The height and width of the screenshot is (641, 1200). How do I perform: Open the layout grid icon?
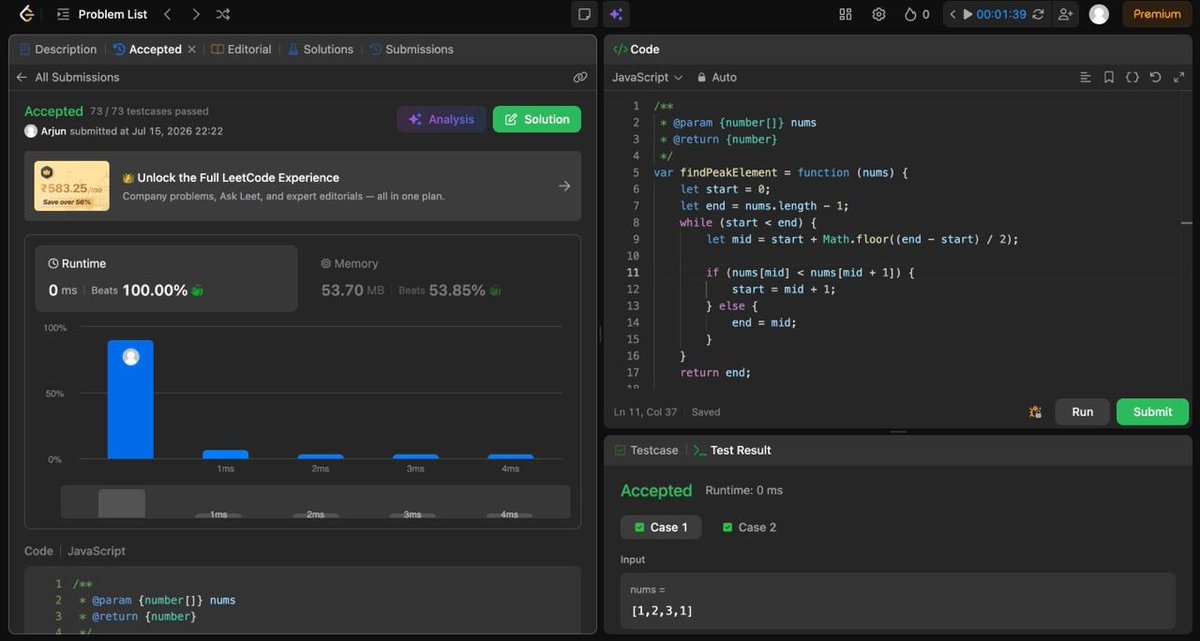pos(845,14)
